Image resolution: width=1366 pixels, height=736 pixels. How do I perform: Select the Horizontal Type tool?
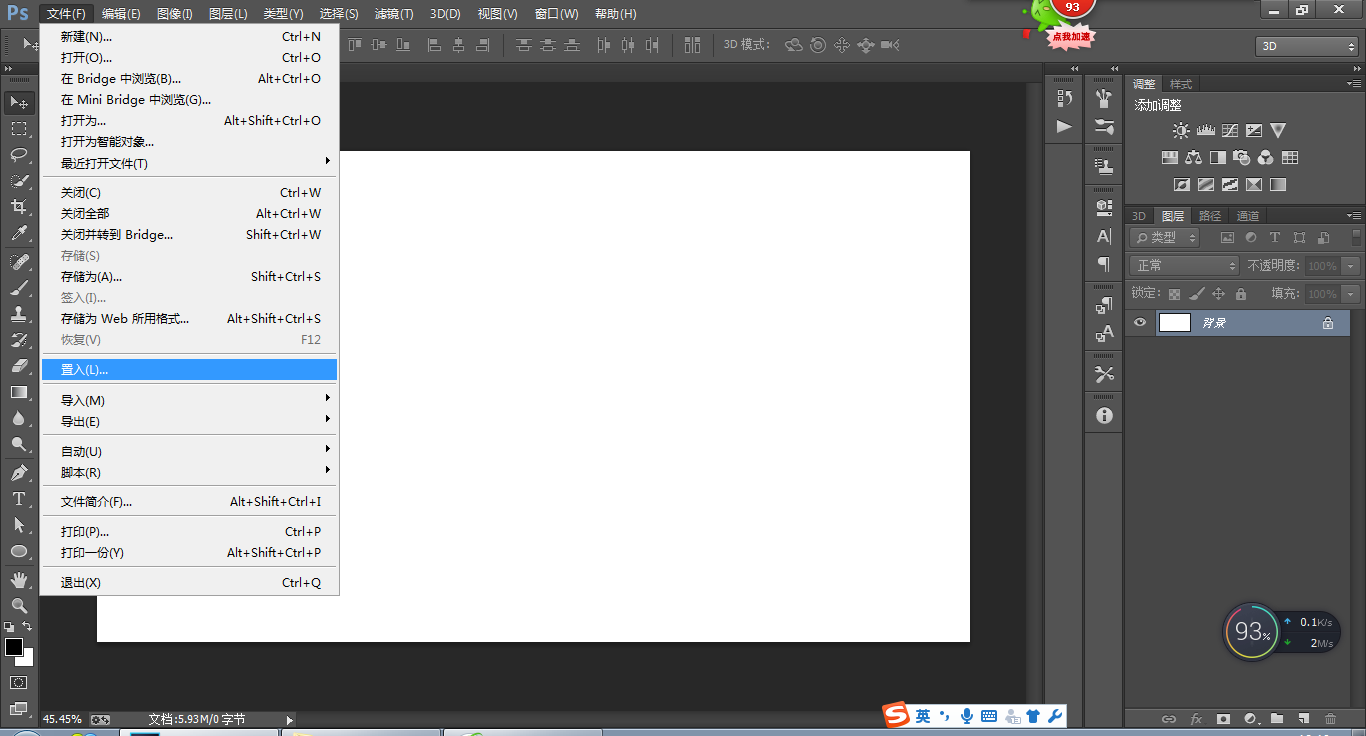[19, 499]
